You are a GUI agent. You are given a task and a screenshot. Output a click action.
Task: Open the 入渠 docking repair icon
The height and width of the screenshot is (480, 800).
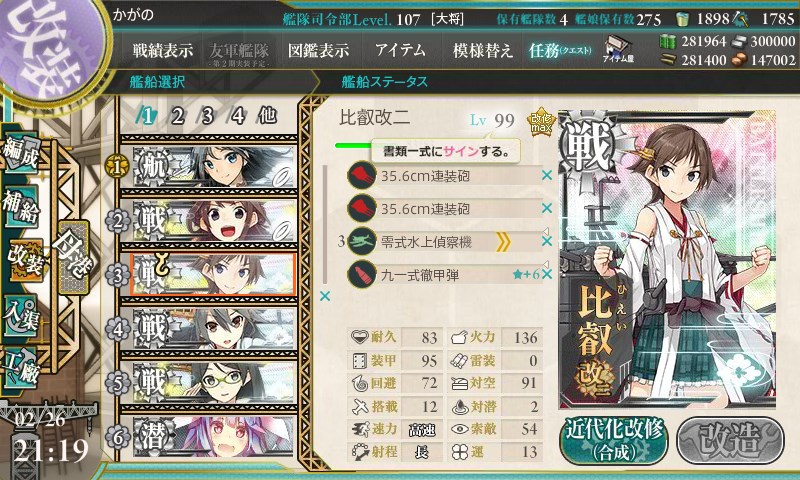point(20,316)
